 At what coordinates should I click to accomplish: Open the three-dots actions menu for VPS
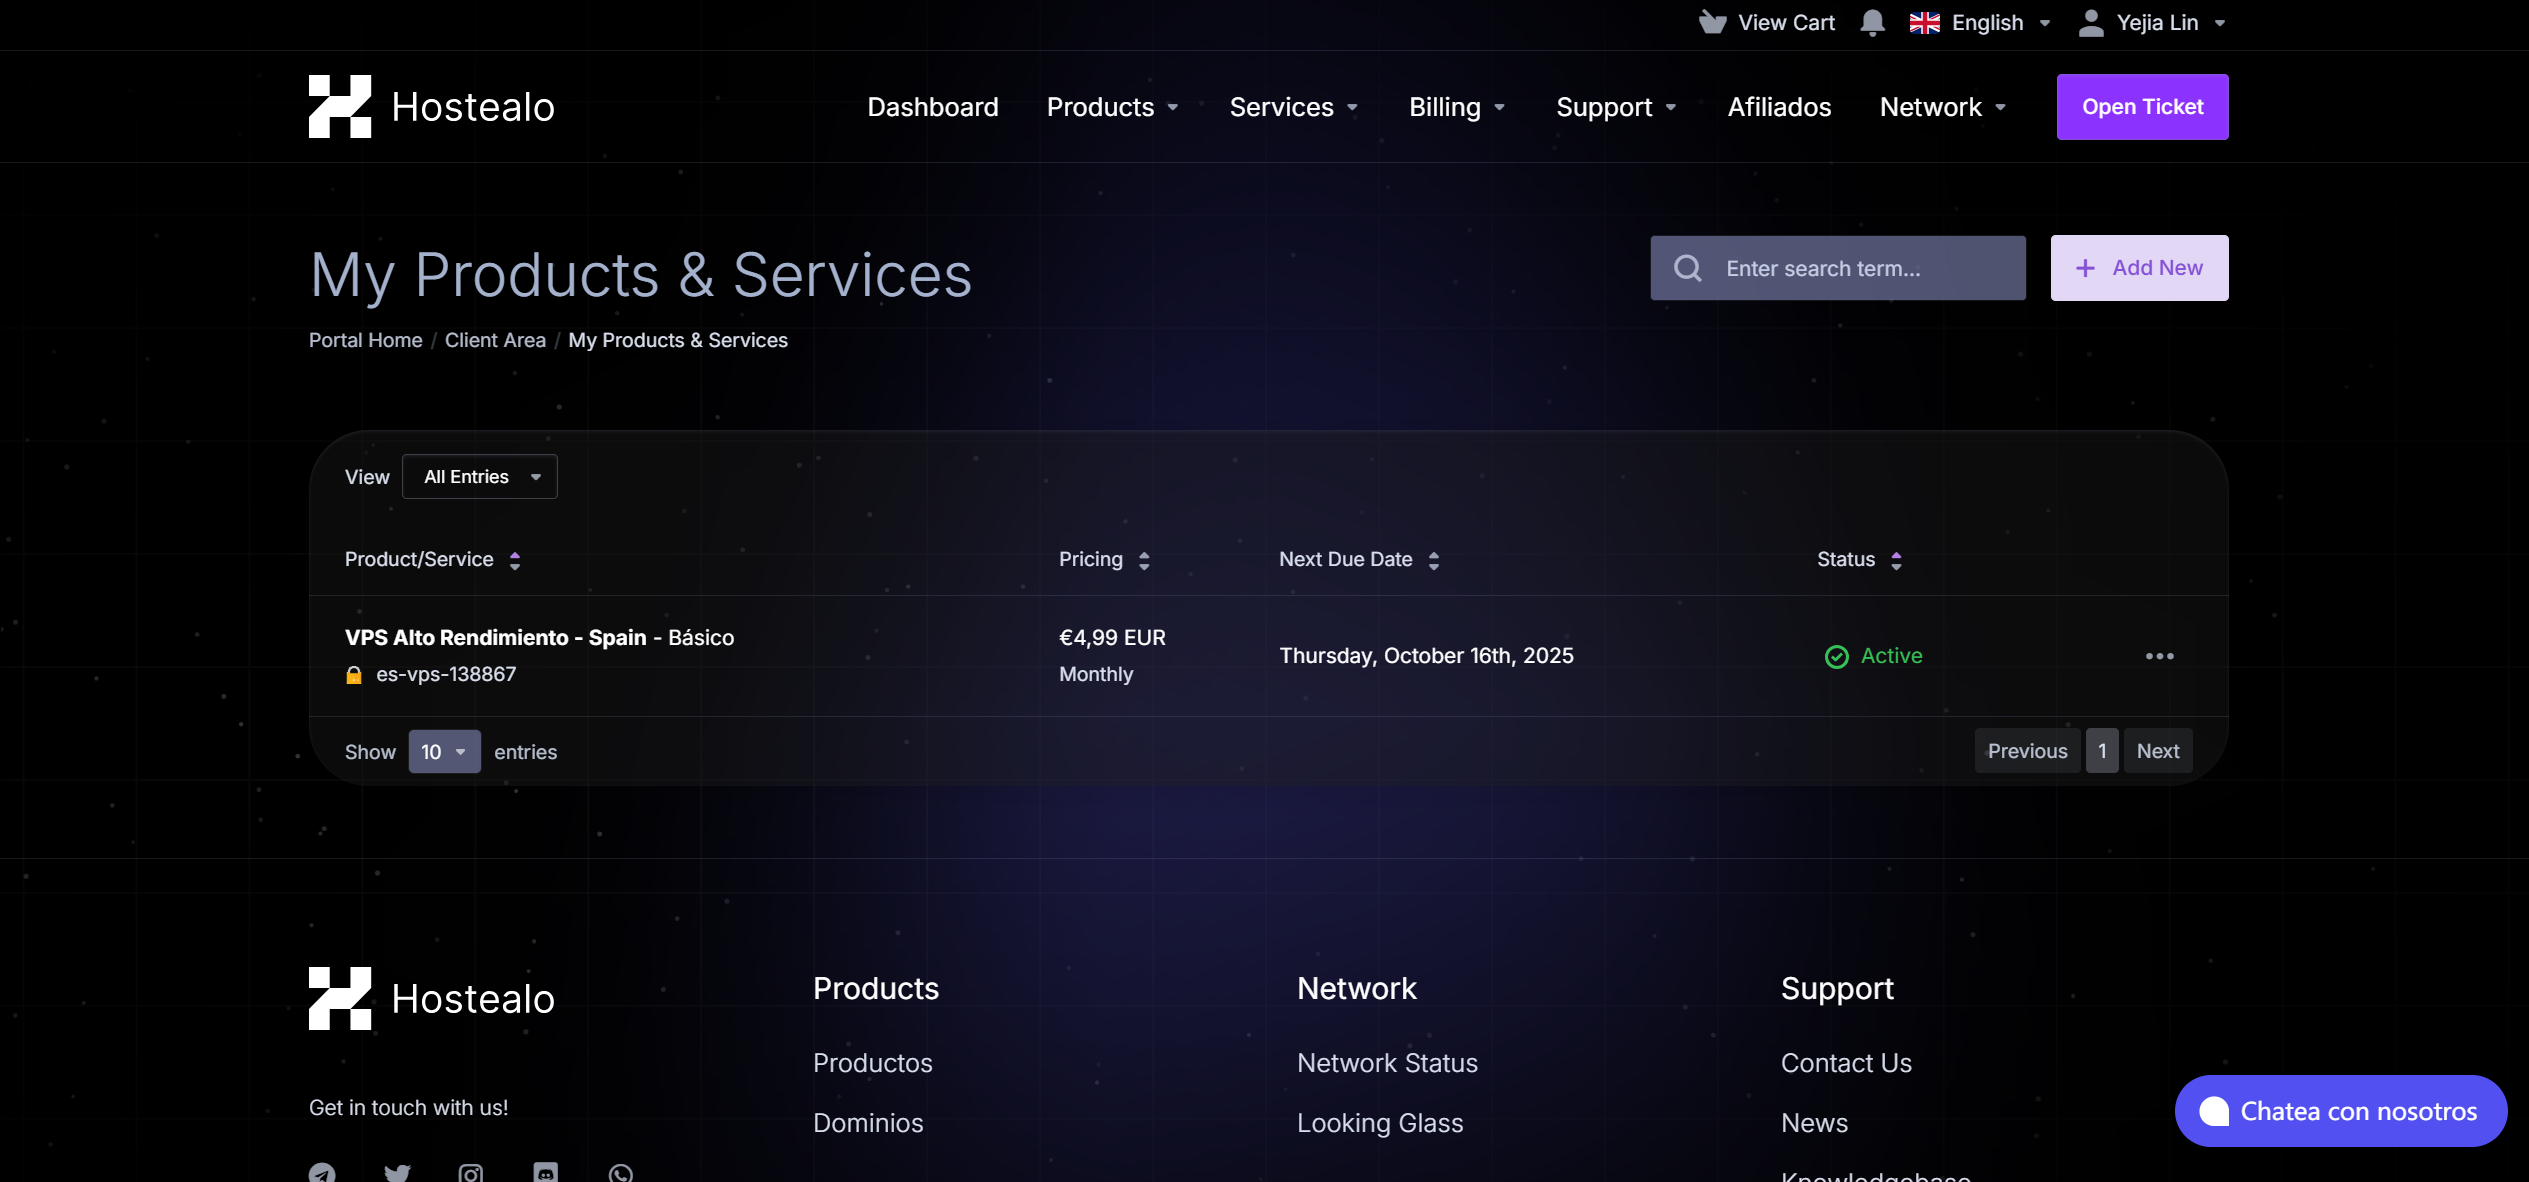2159,656
